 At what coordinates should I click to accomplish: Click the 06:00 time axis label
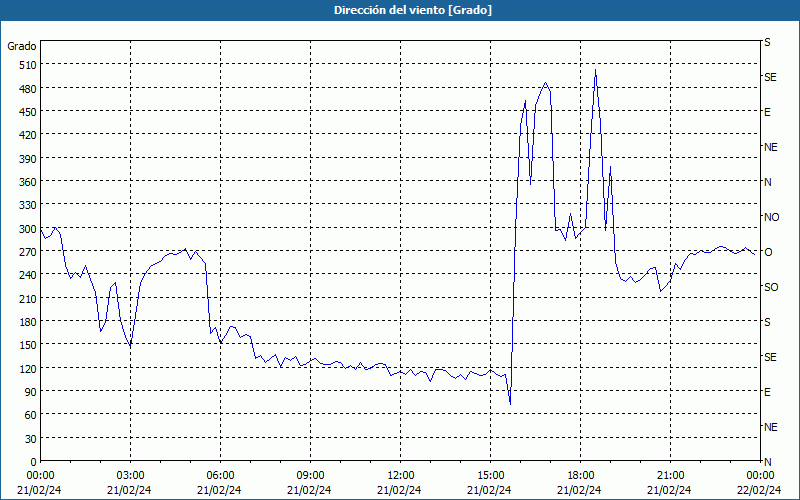click(x=220, y=476)
